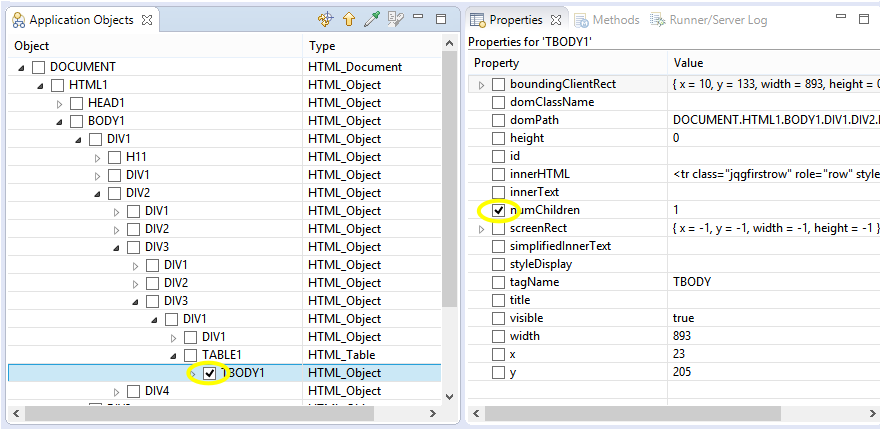The width and height of the screenshot is (881, 430).
Task: Click the refresh objects toolbar icon
Action: pos(325,19)
